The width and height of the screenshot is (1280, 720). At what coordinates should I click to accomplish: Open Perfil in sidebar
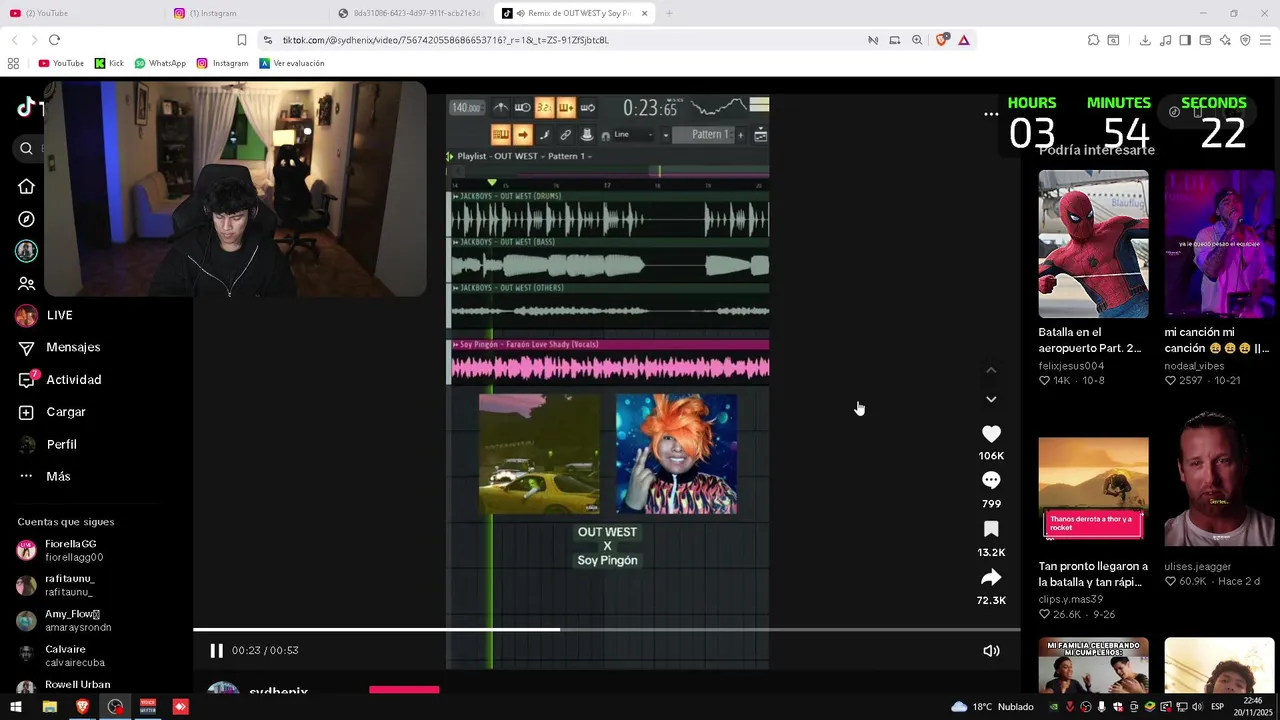pyautogui.click(x=47, y=444)
